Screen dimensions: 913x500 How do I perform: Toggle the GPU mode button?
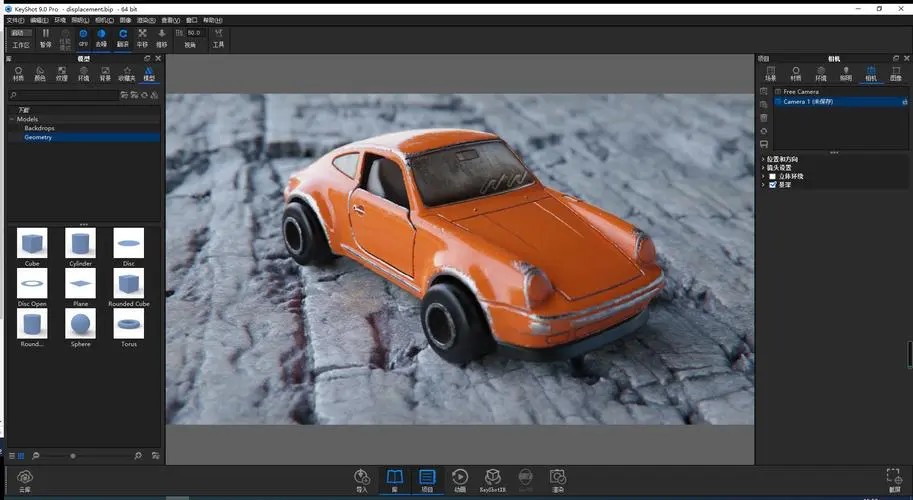pos(83,35)
